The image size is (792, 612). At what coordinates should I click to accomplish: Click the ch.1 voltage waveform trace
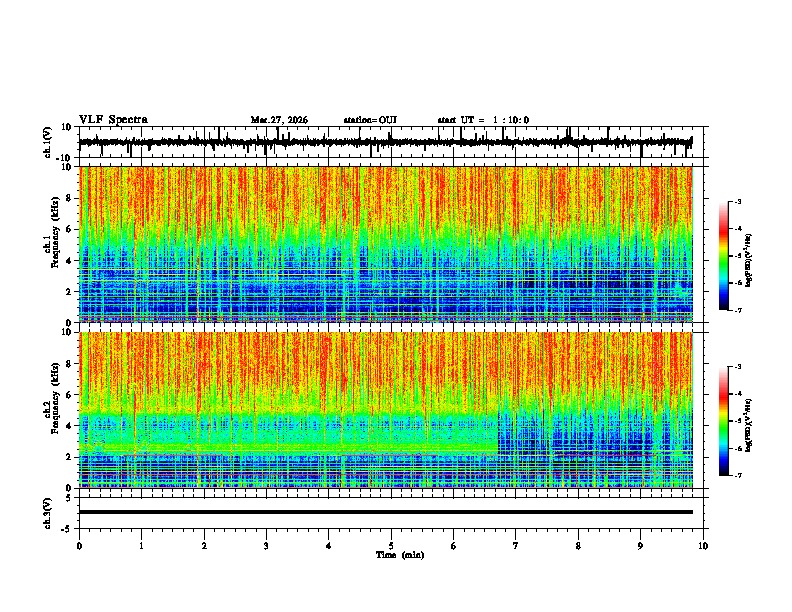[385, 142]
